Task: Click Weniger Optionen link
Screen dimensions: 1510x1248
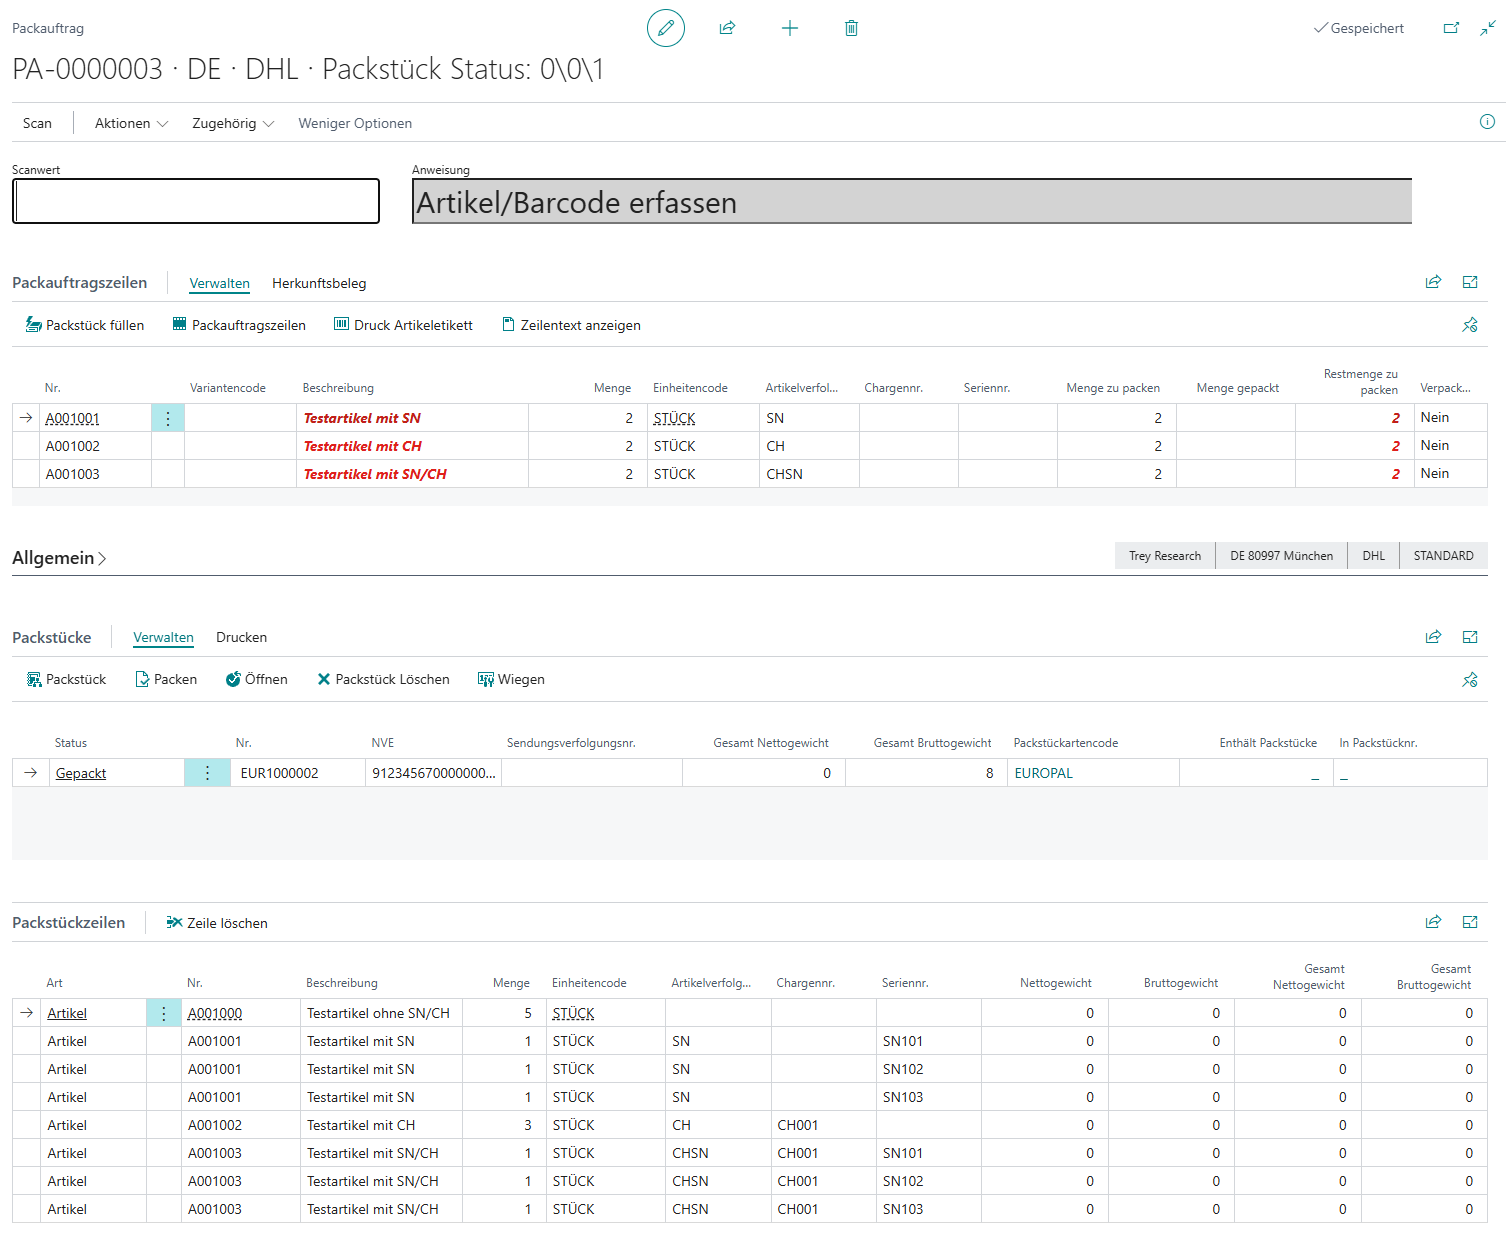Action: coord(355,123)
